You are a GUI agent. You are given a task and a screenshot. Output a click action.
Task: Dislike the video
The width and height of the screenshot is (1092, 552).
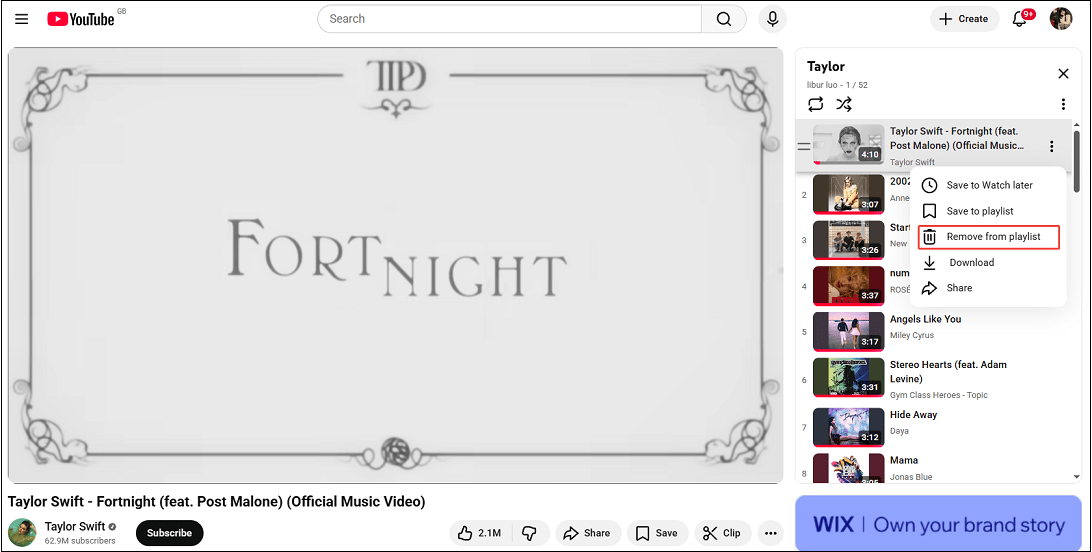point(530,533)
